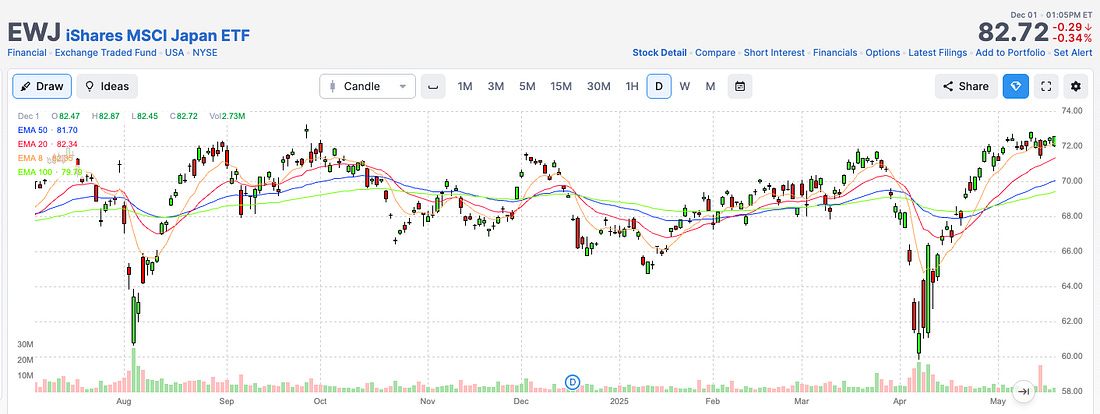Open the Ideas lightbulb button
1100x414 pixels.
pyautogui.click(x=107, y=86)
